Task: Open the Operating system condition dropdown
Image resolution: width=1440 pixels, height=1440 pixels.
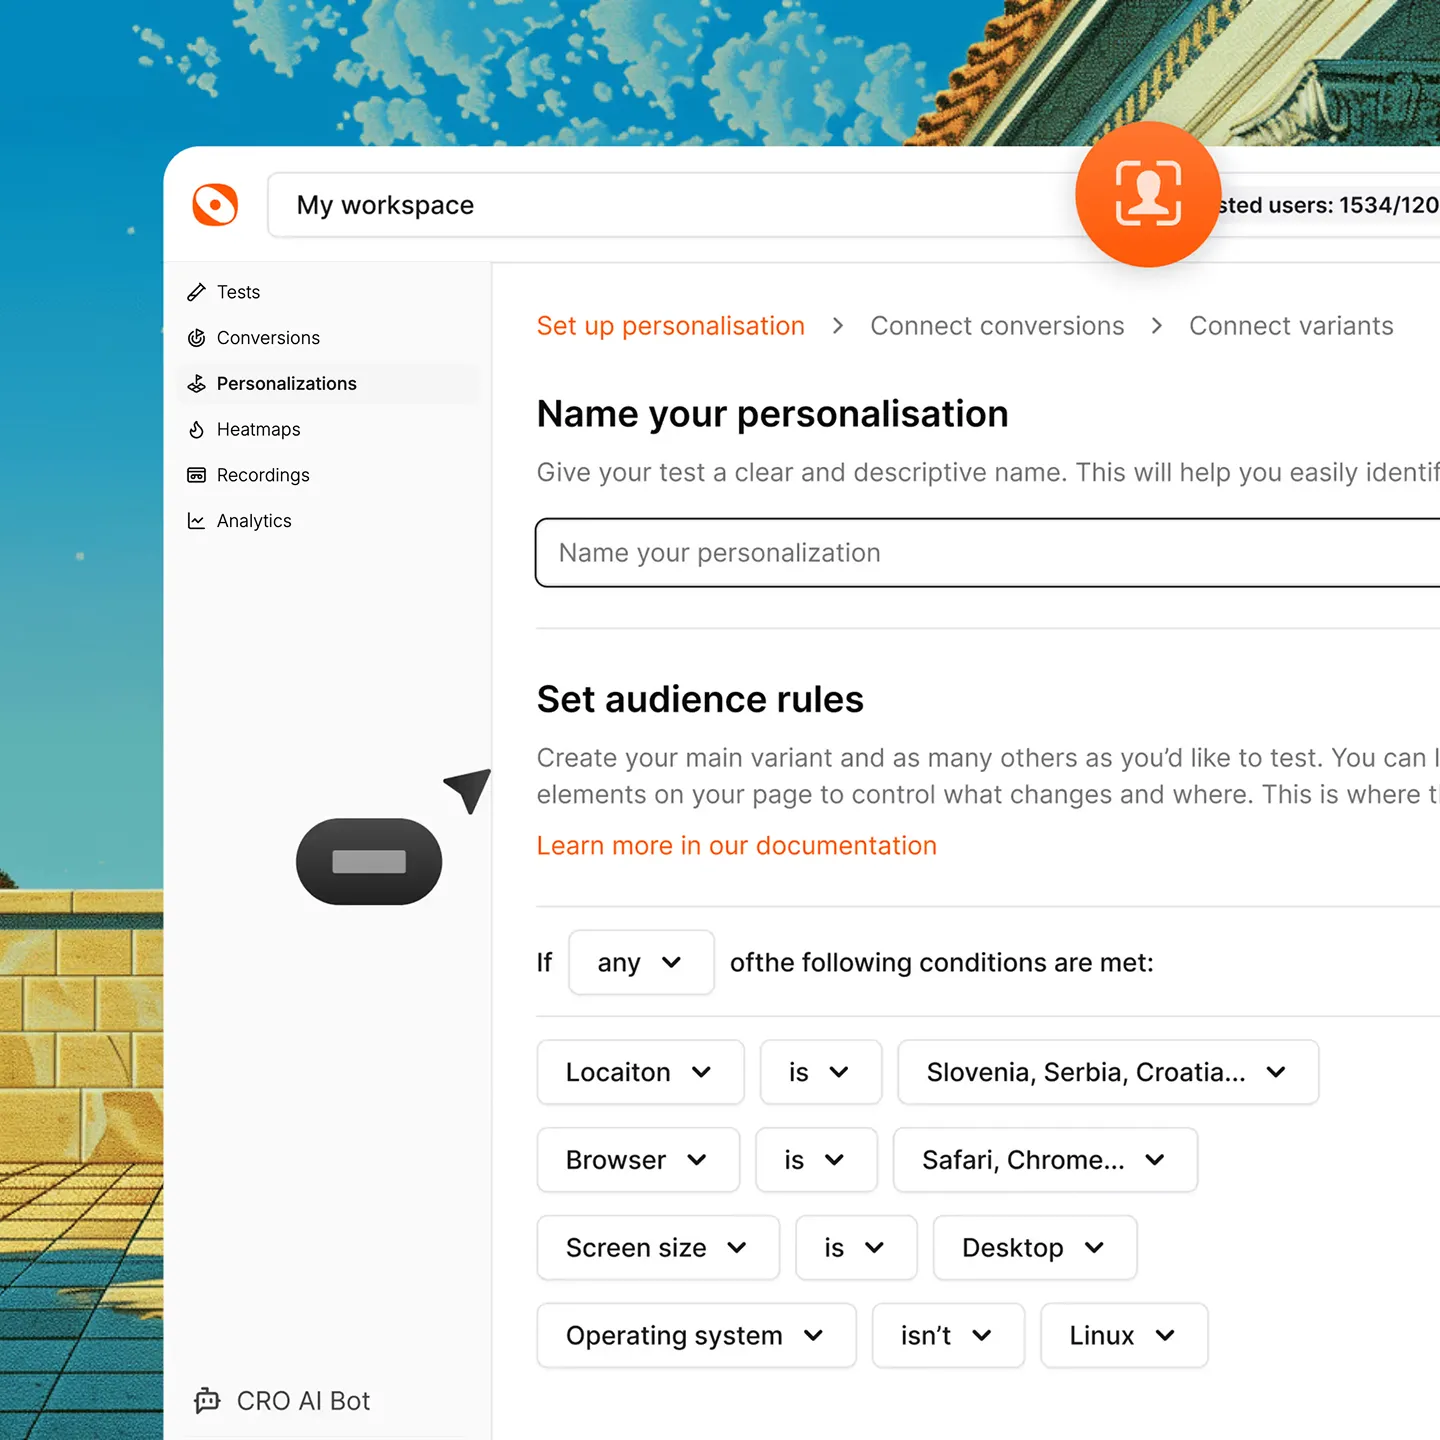Action: (696, 1335)
